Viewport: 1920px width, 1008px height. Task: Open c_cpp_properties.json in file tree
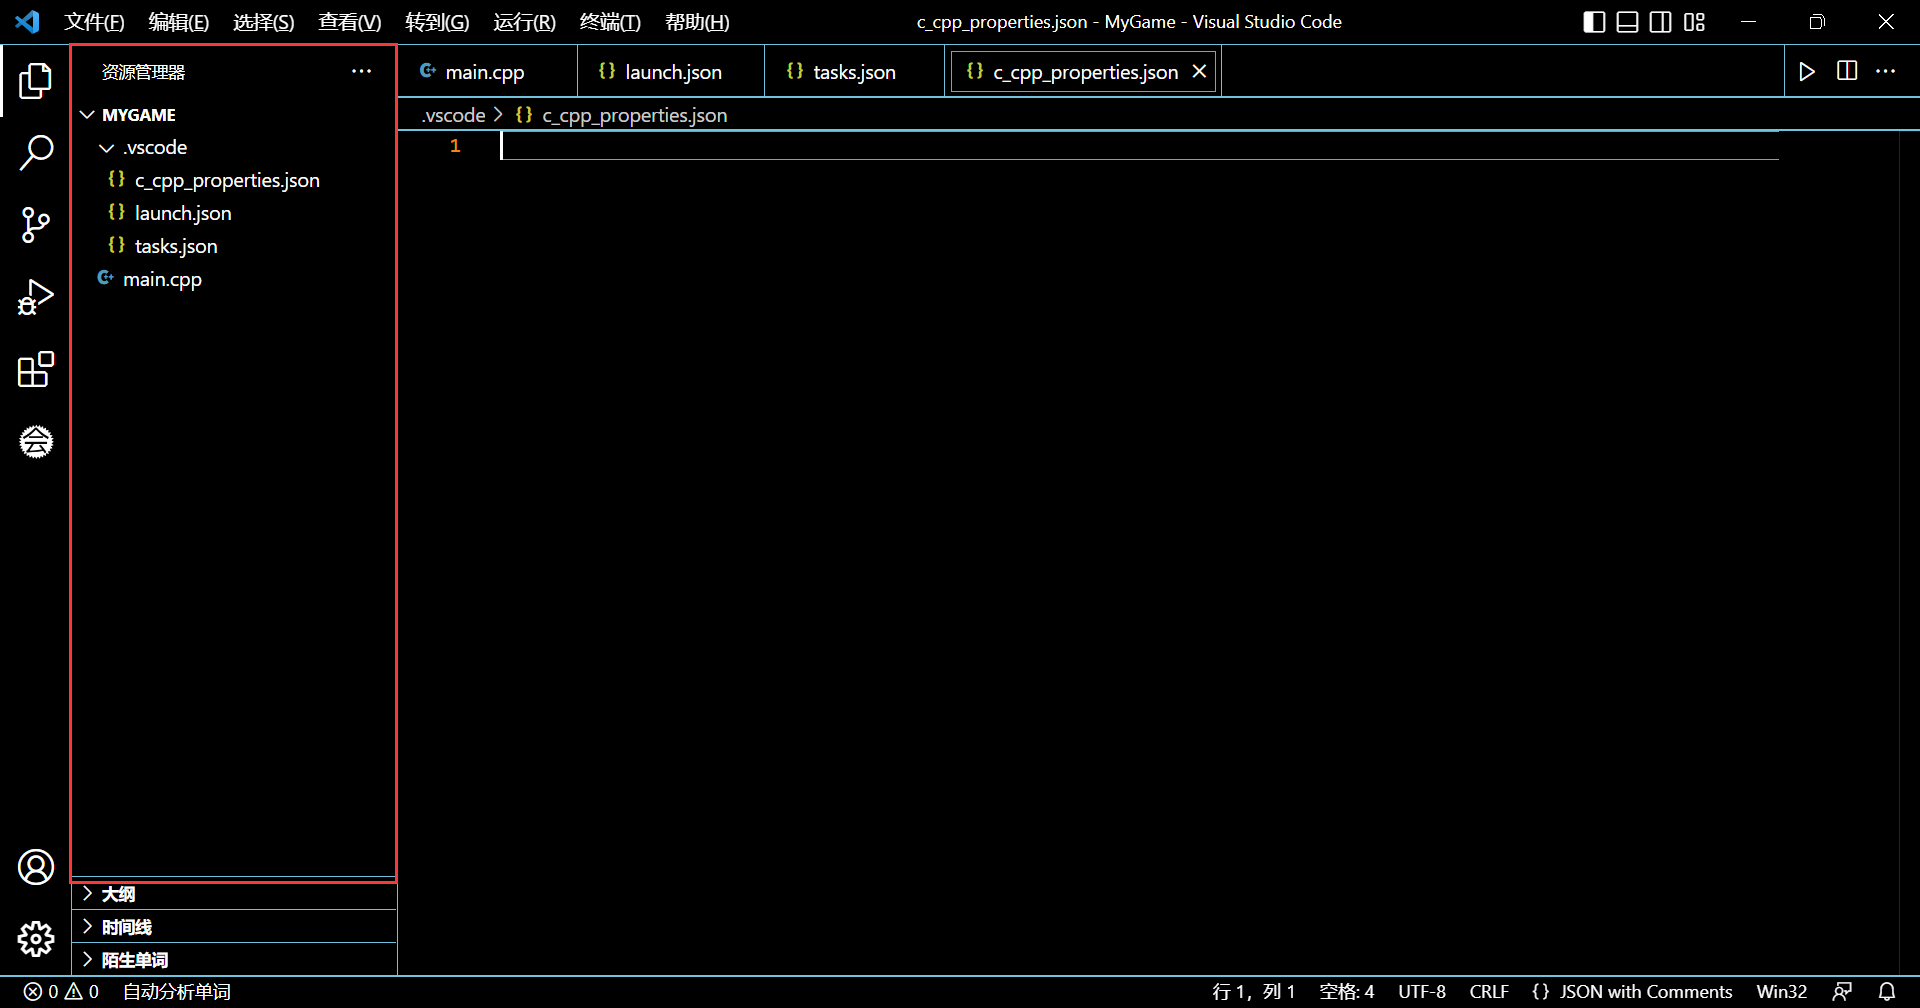coord(234,181)
